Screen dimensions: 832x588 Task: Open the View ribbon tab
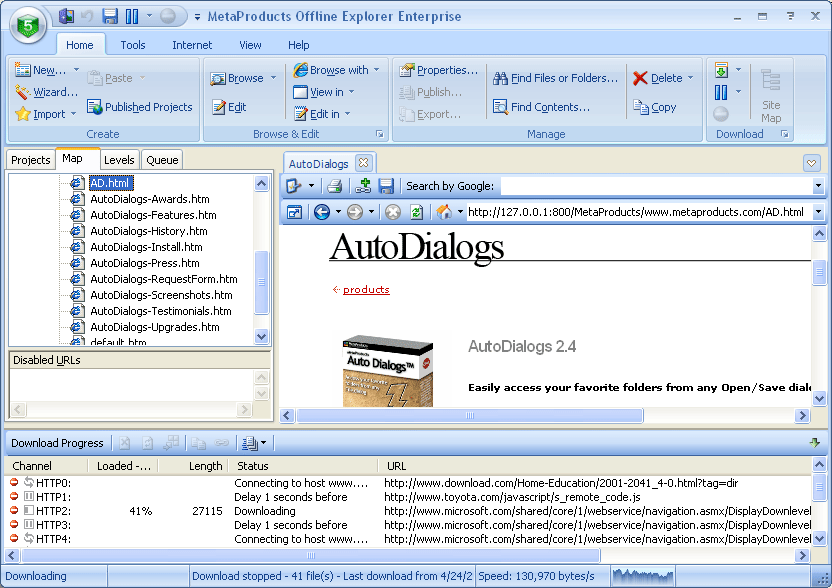tap(250, 45)
